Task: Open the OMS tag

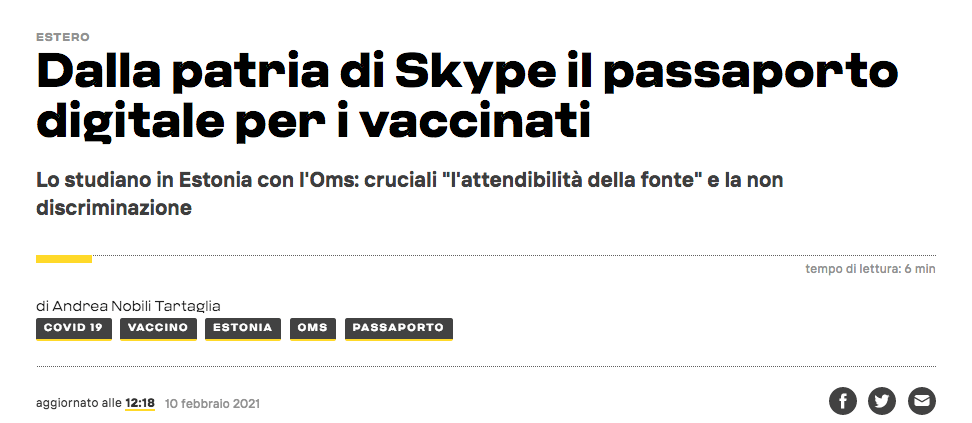Action: (x=312, y=328)
